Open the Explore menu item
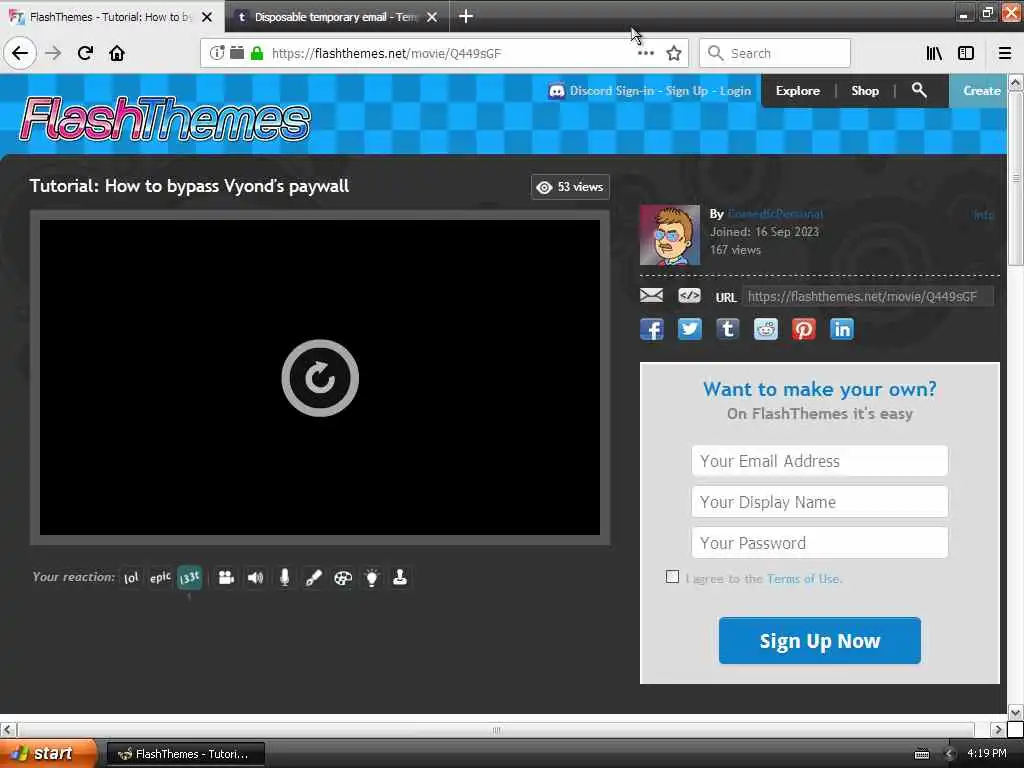Image resolution: width=1024 pixels, height=768 pixels. (797, 91)
